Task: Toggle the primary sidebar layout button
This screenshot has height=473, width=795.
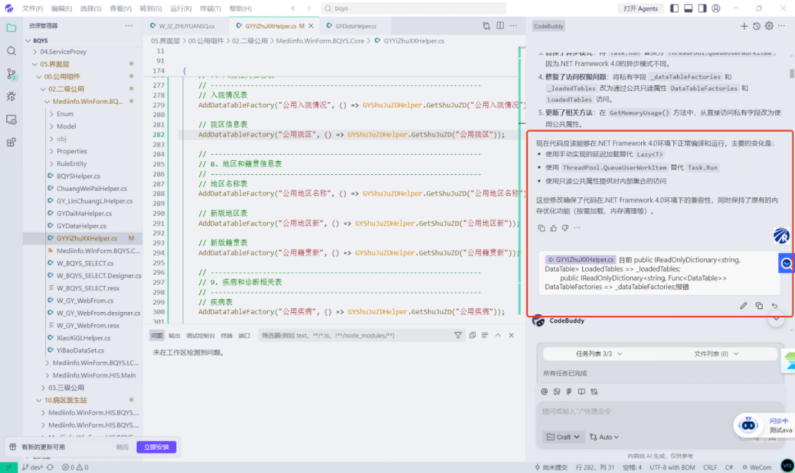Action: click(674, 8)
